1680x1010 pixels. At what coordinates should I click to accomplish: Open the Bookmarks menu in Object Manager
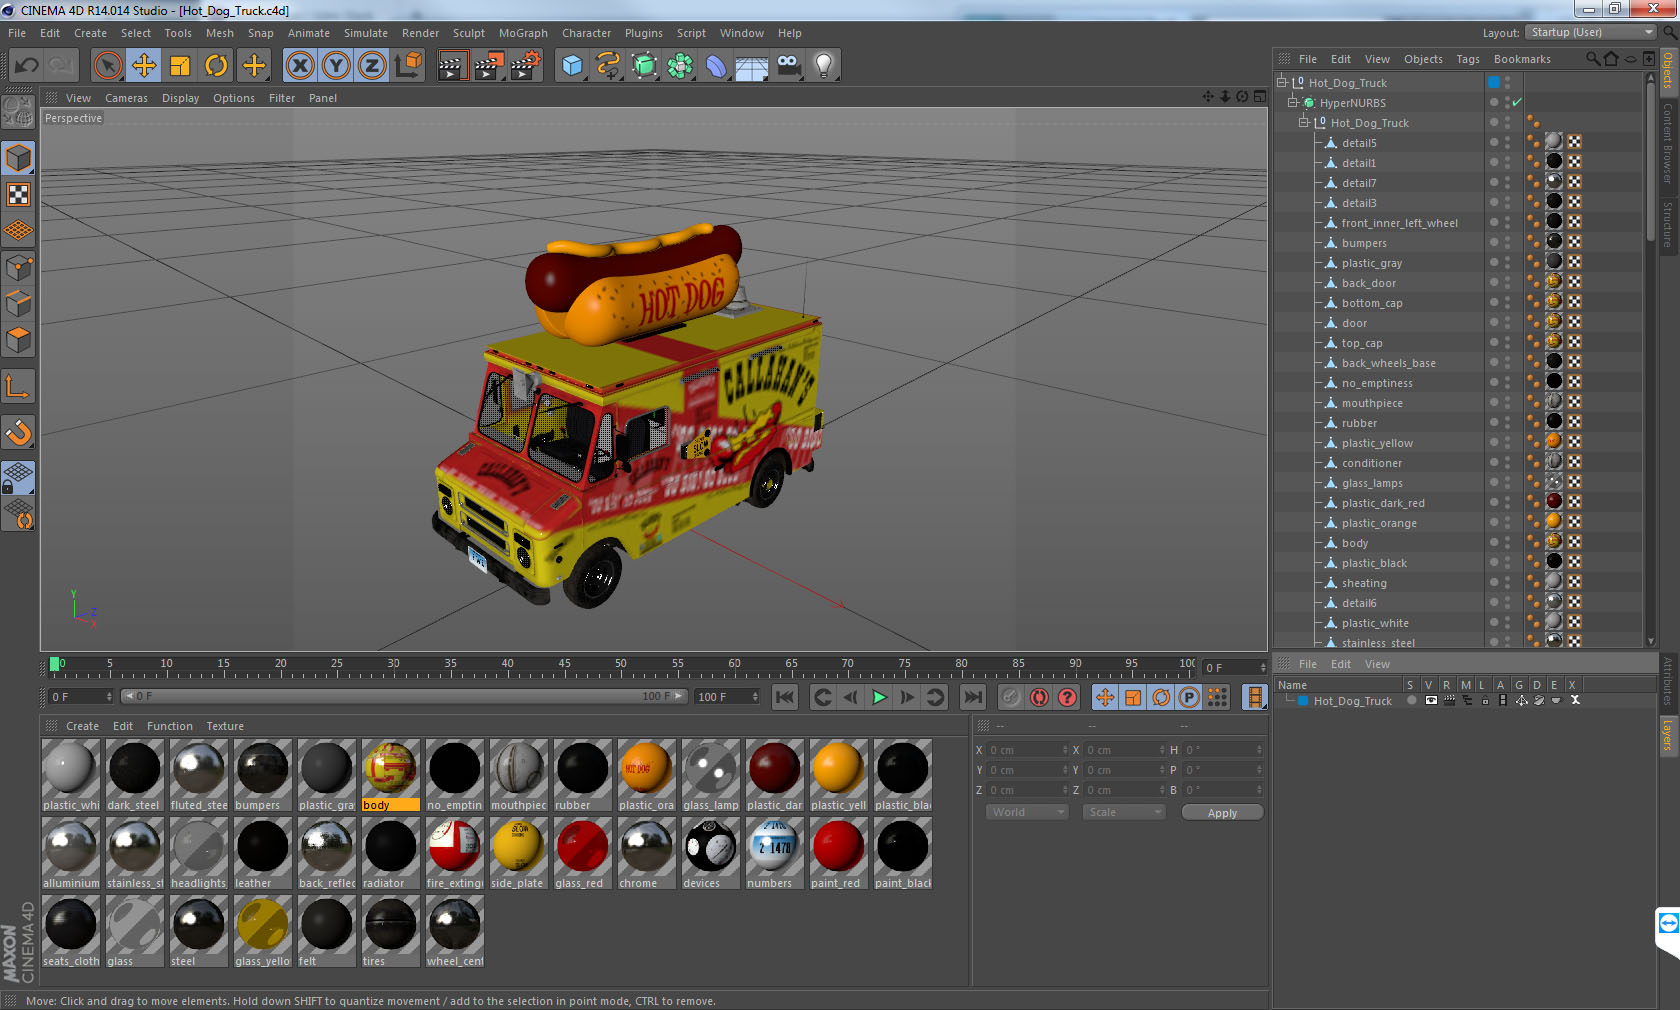(x=1522, y=59)
